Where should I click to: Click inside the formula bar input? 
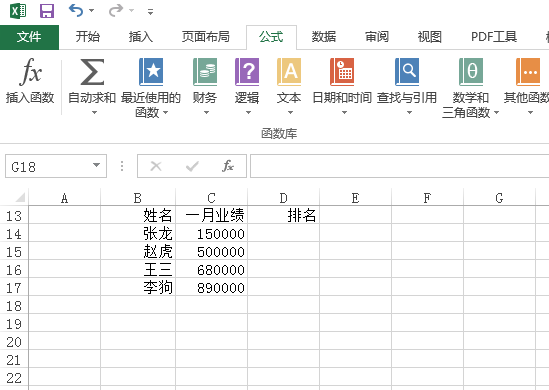click(399, 166)
